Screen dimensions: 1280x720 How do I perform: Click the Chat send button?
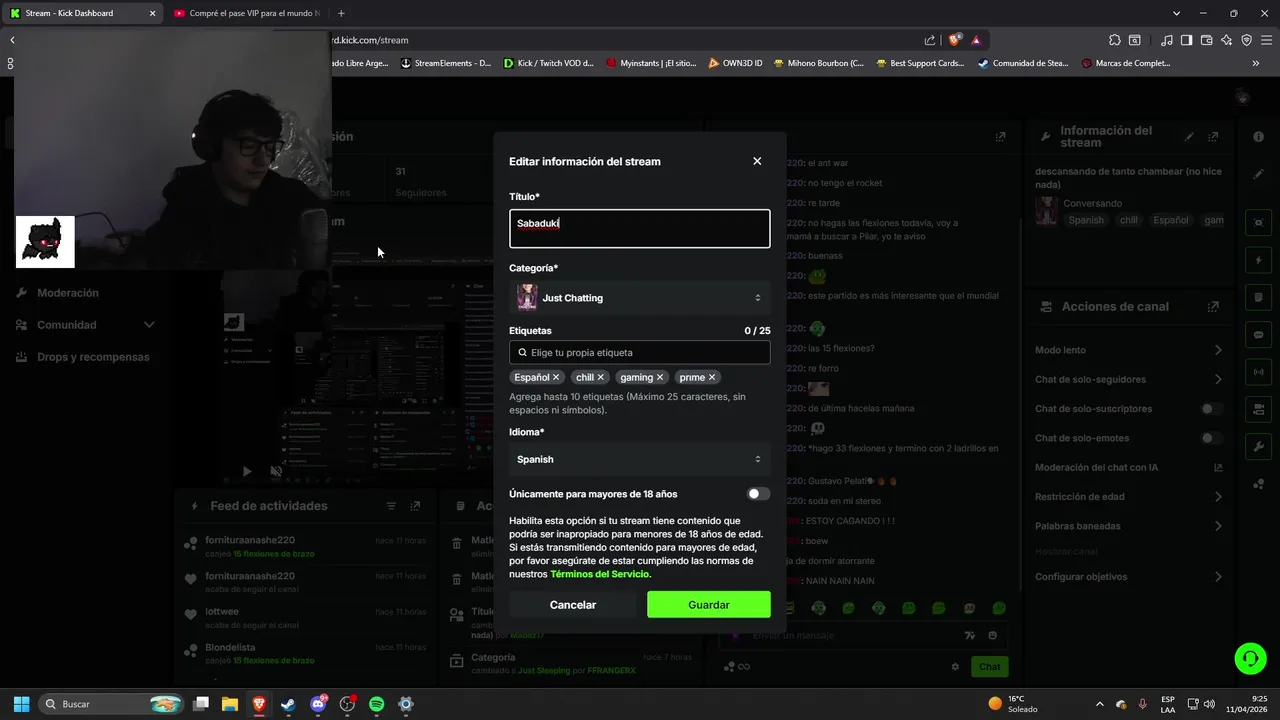point(989,666)
